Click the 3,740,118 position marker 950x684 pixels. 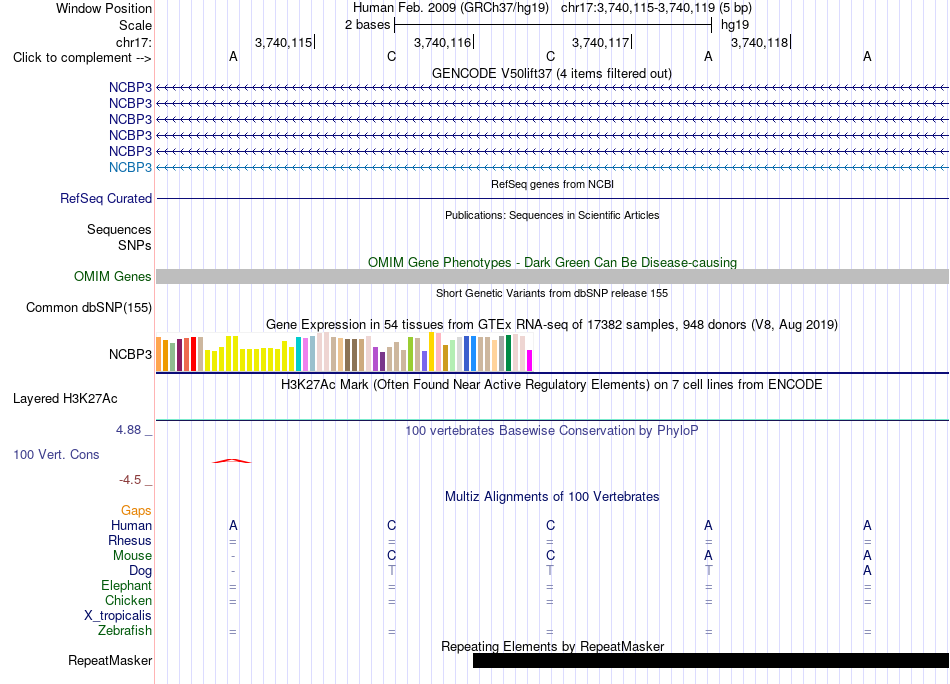pyautogui.click(x=759, y=42)
